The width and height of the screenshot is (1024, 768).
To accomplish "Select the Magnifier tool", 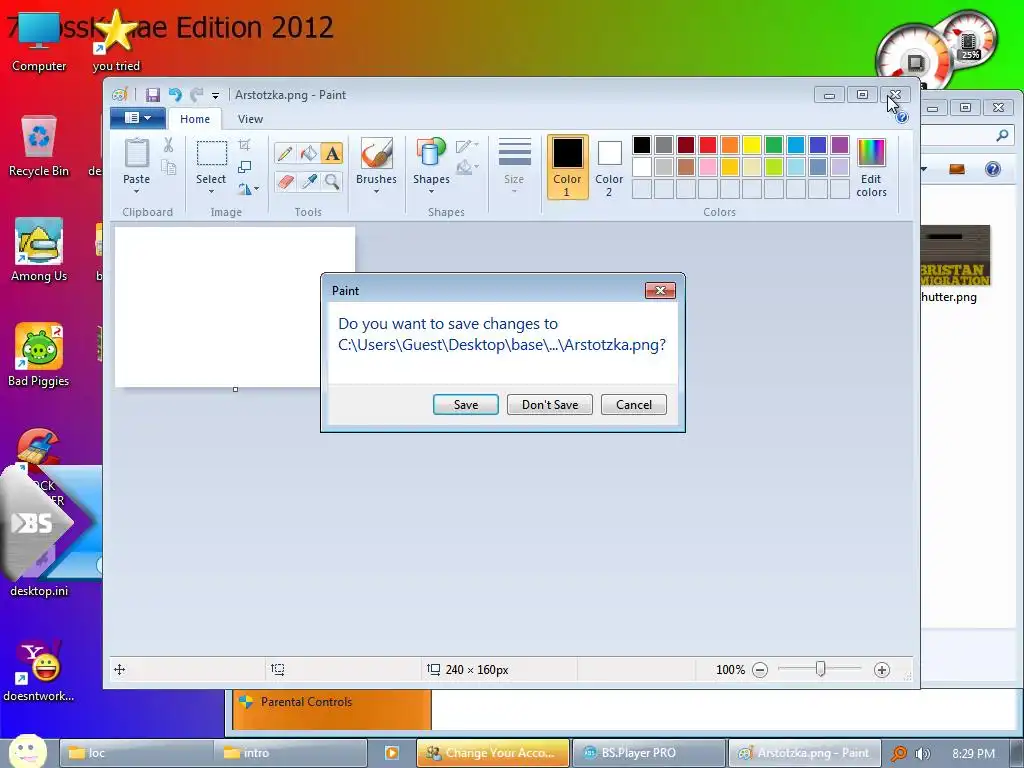I will (x=332, y=181).
